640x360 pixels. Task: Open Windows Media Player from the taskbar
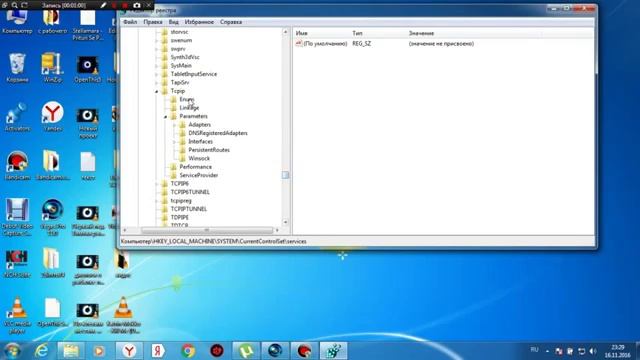[99, 351]
